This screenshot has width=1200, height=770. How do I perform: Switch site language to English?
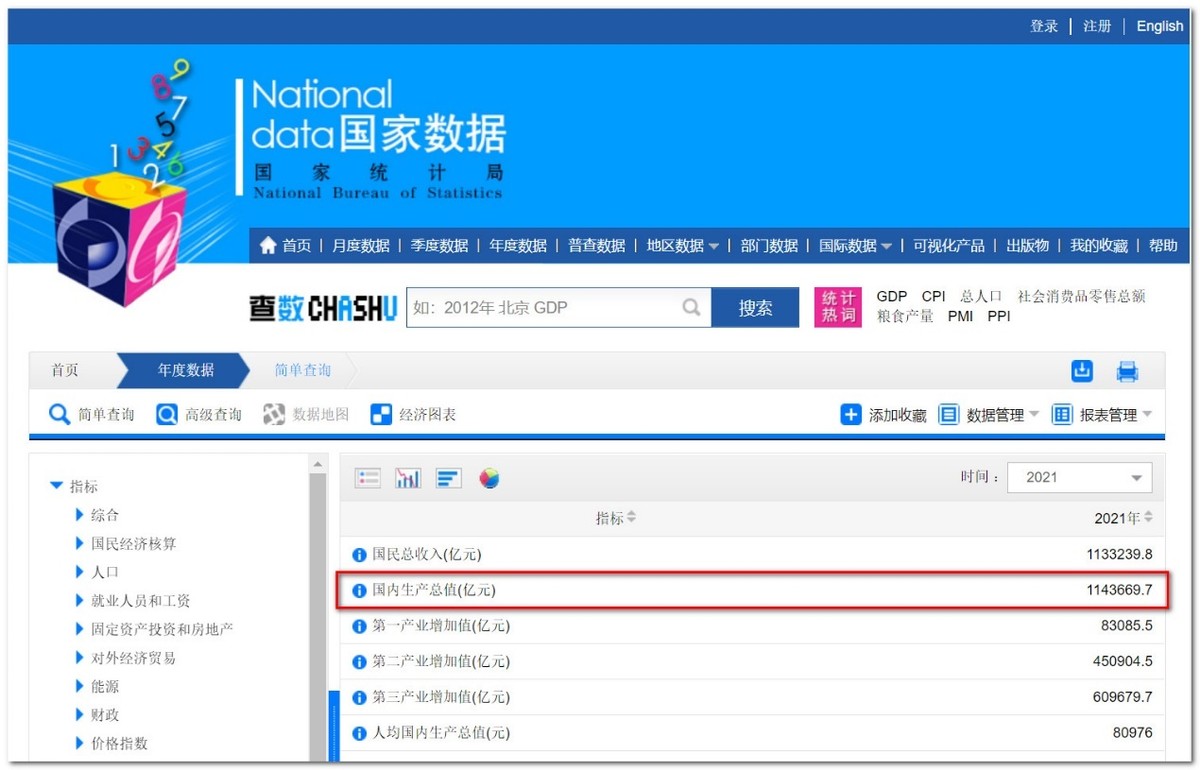coord(1158,26)
